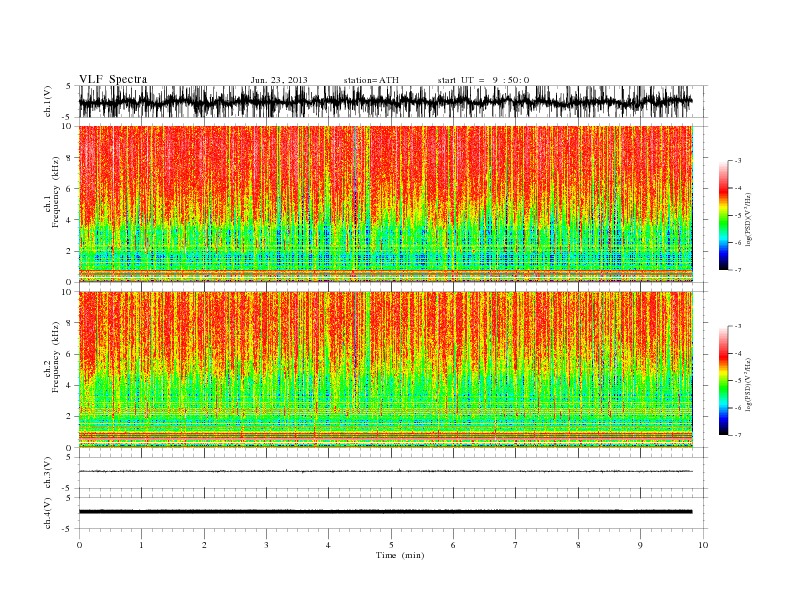Click the 'Time (min)' axis label
792x612 pixels.
click(x=400, y=555)
